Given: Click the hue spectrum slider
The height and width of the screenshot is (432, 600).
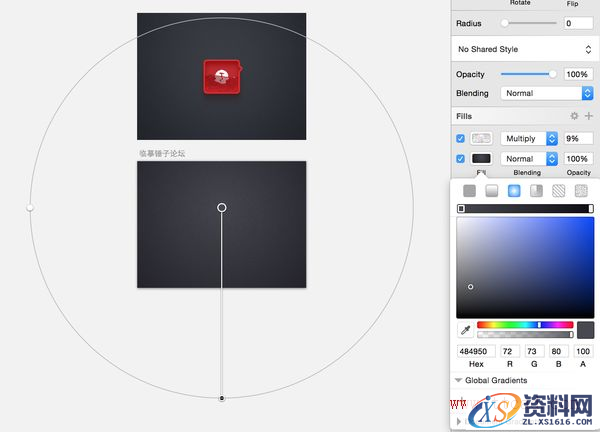Looking at the screenshot, I should coord(525,325).
